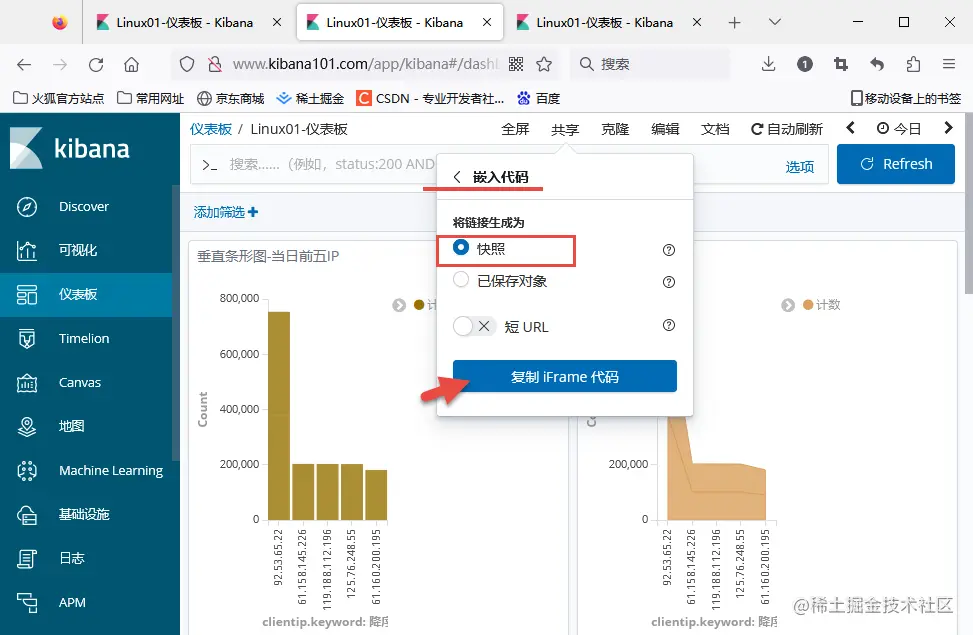Open the 稀土掘金 bookmark

310,98
